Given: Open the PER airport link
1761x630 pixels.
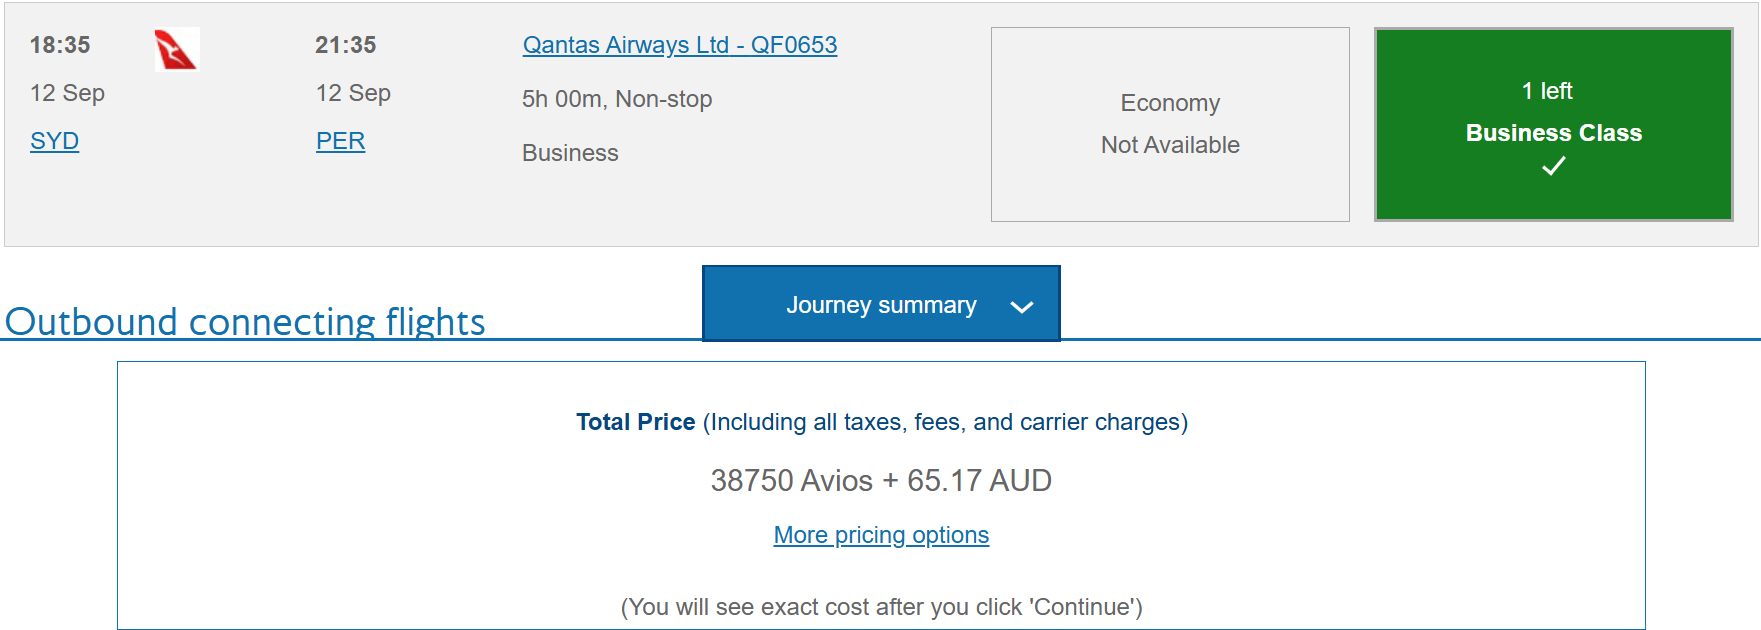Looking at the screenshot, I should (x=340, y=141).
